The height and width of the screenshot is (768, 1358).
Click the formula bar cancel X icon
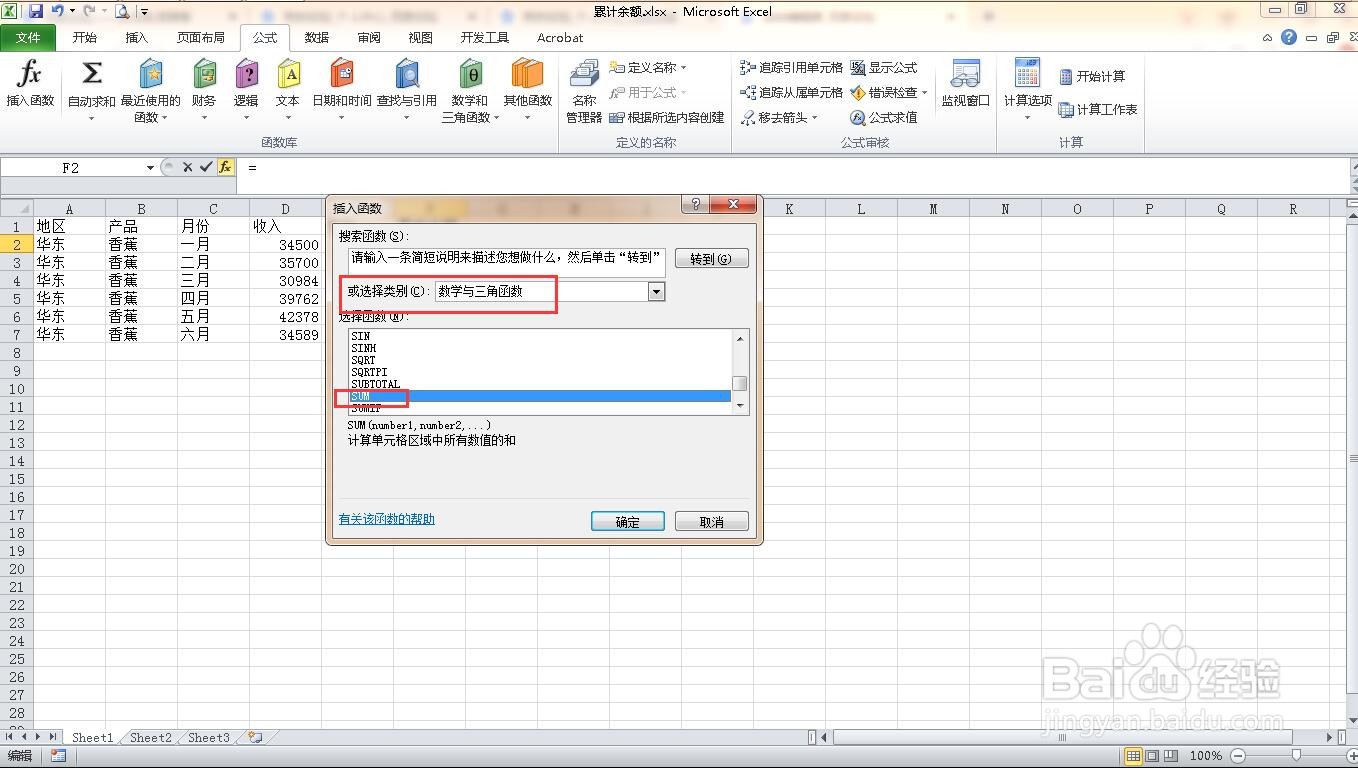[x=187, y=167]
